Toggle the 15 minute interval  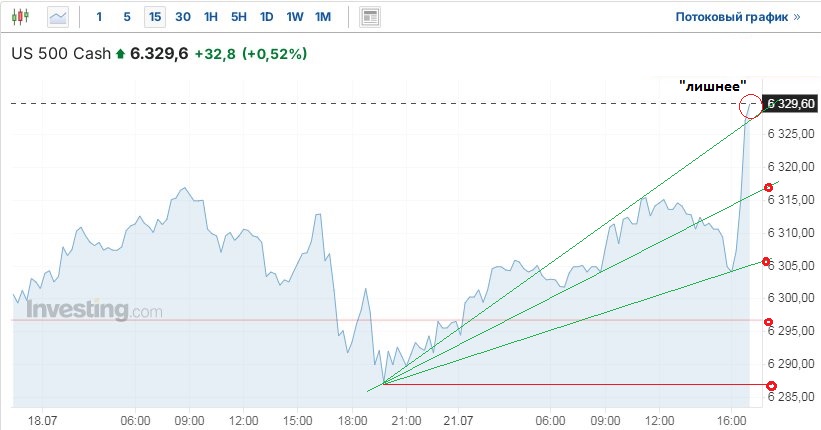point(154,17)
